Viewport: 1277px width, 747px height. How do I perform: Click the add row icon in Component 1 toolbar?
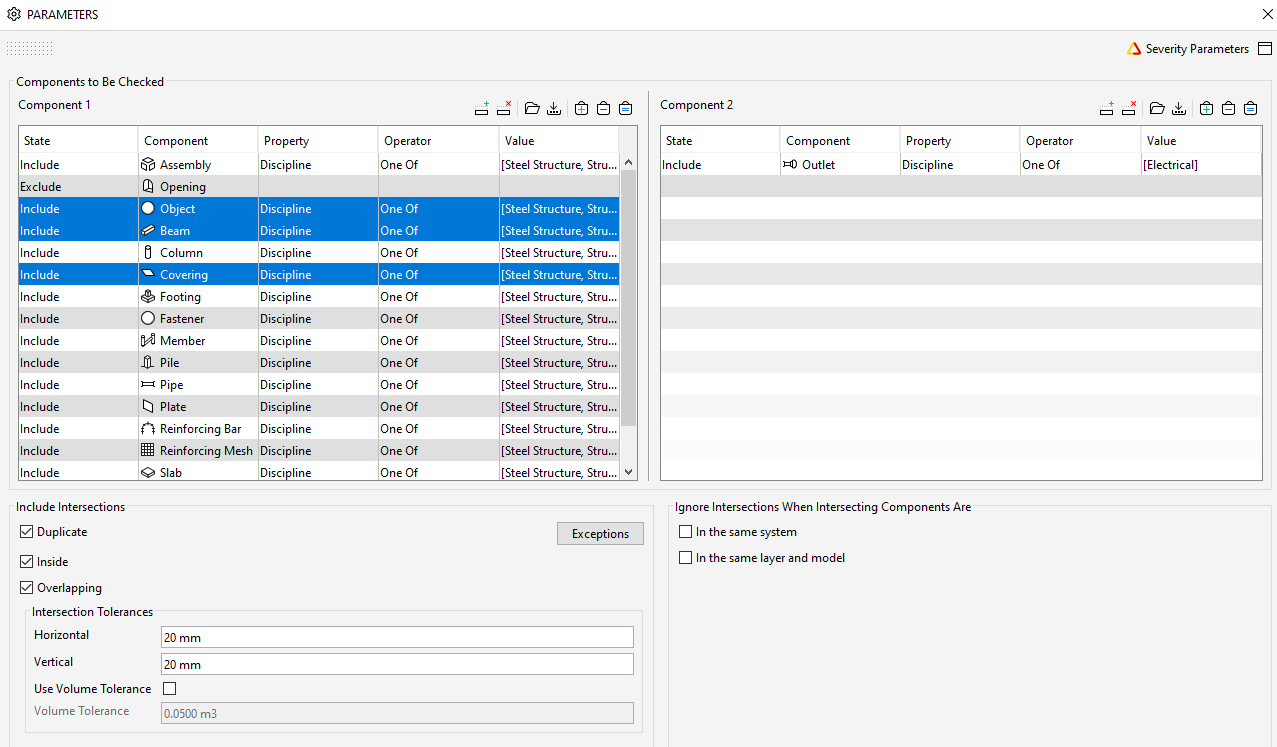(482, 108)
